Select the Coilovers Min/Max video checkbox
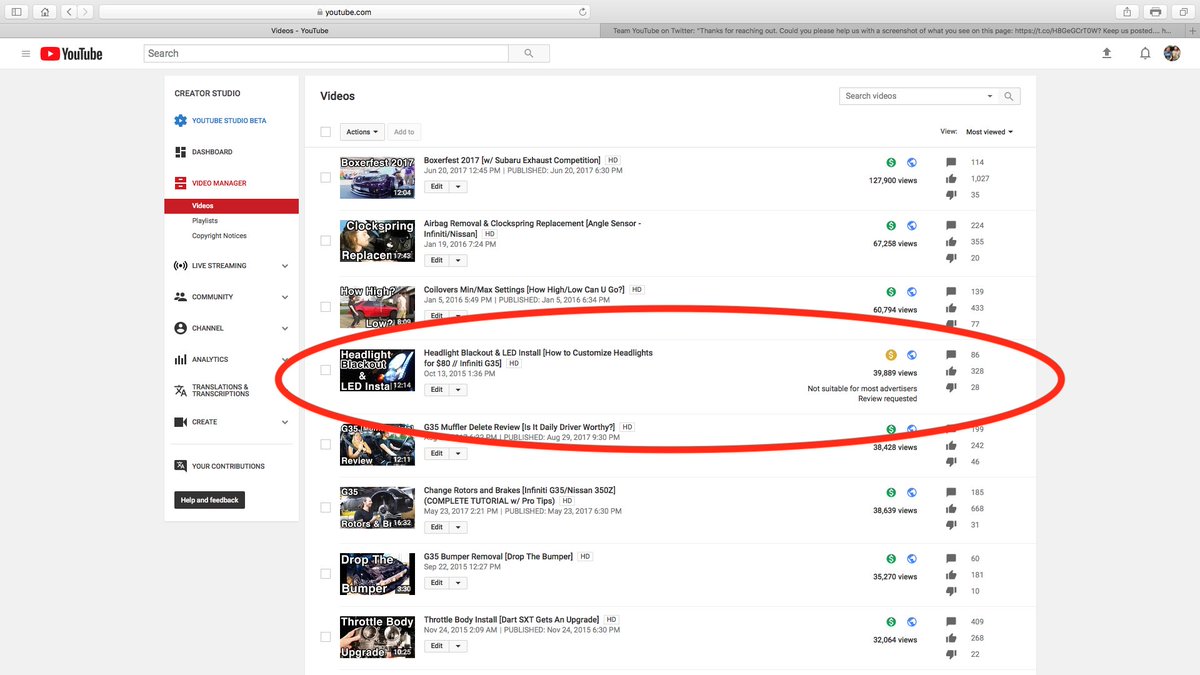 pyautogui.click(x=325, y=305)
